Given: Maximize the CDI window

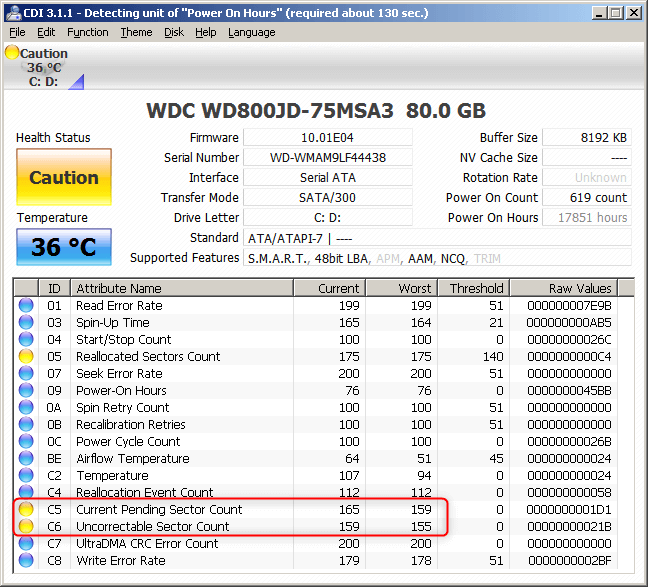Looking at the screenshot, I should (616, 13).
